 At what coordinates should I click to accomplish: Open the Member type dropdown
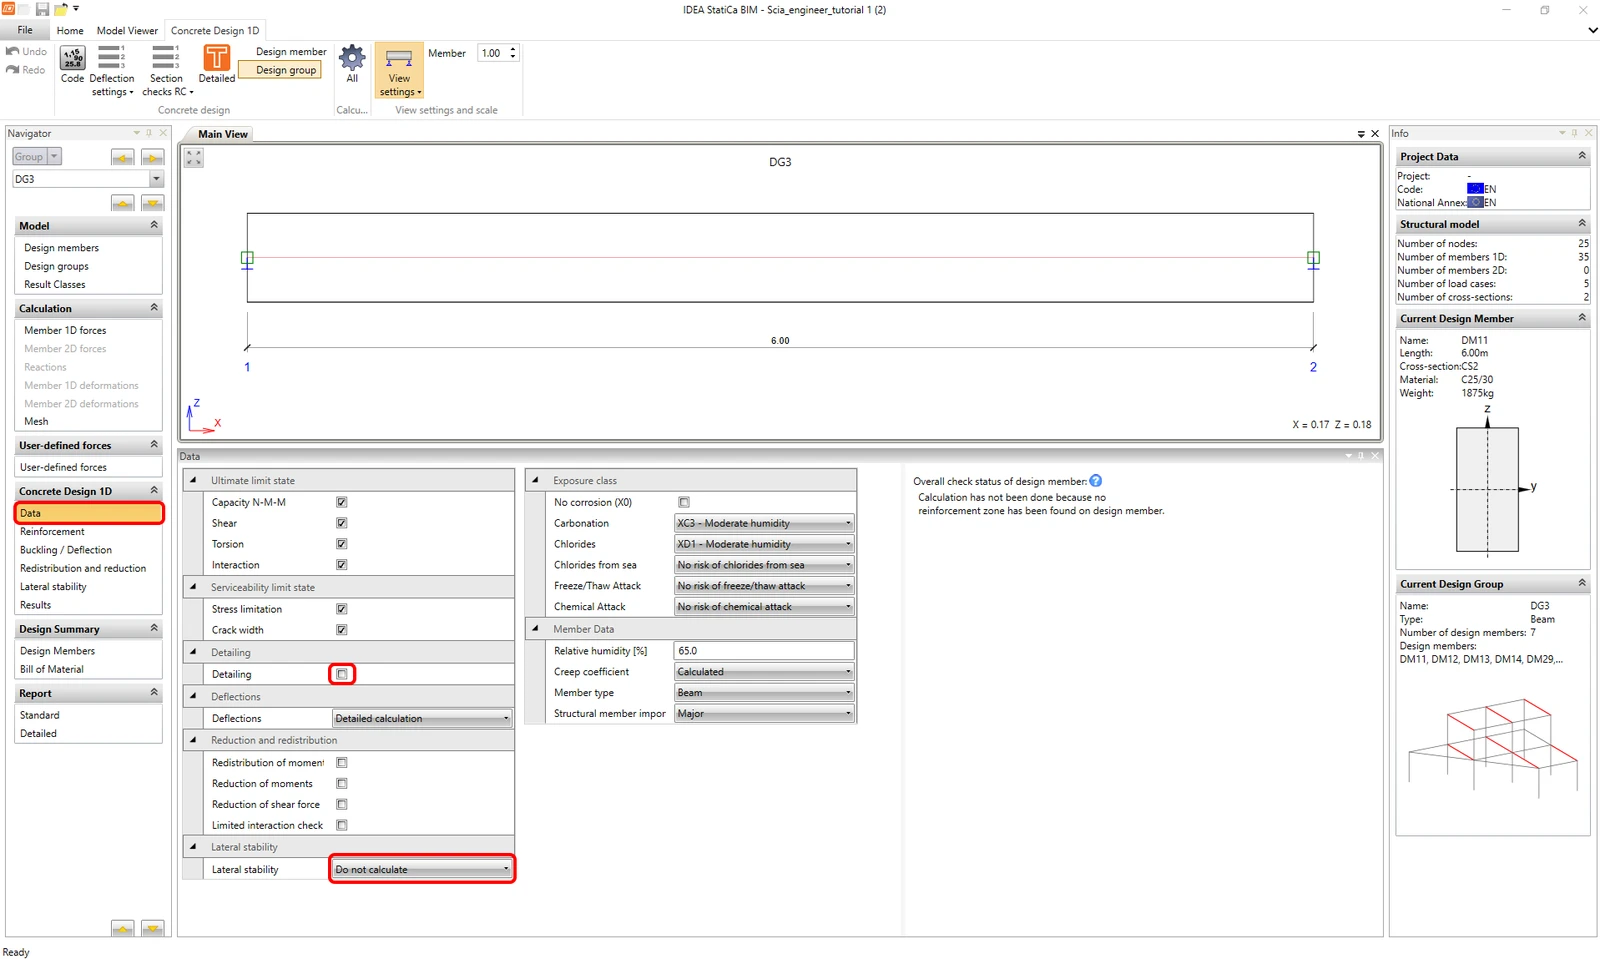coord(764,693)
